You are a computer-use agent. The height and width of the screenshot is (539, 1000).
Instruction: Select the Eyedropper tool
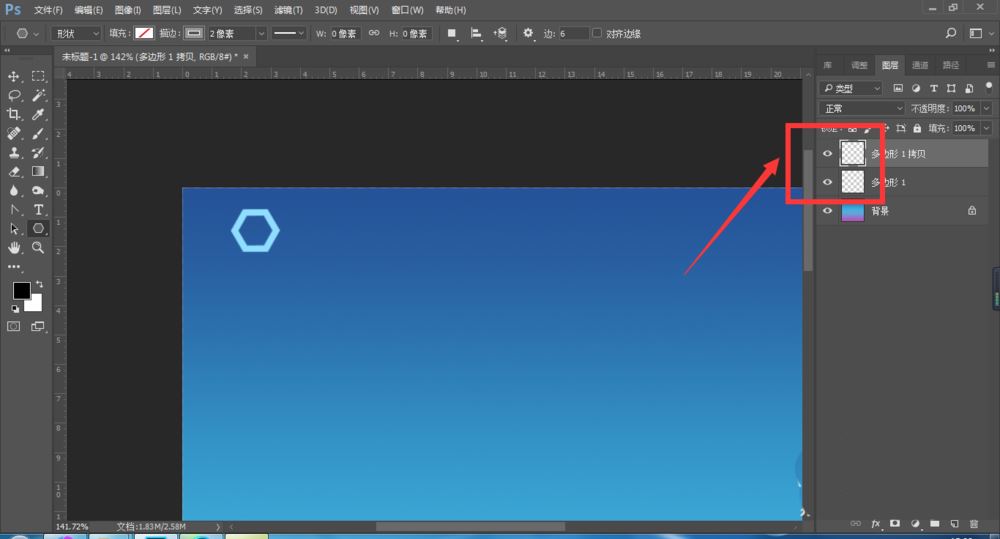point(38,115)
